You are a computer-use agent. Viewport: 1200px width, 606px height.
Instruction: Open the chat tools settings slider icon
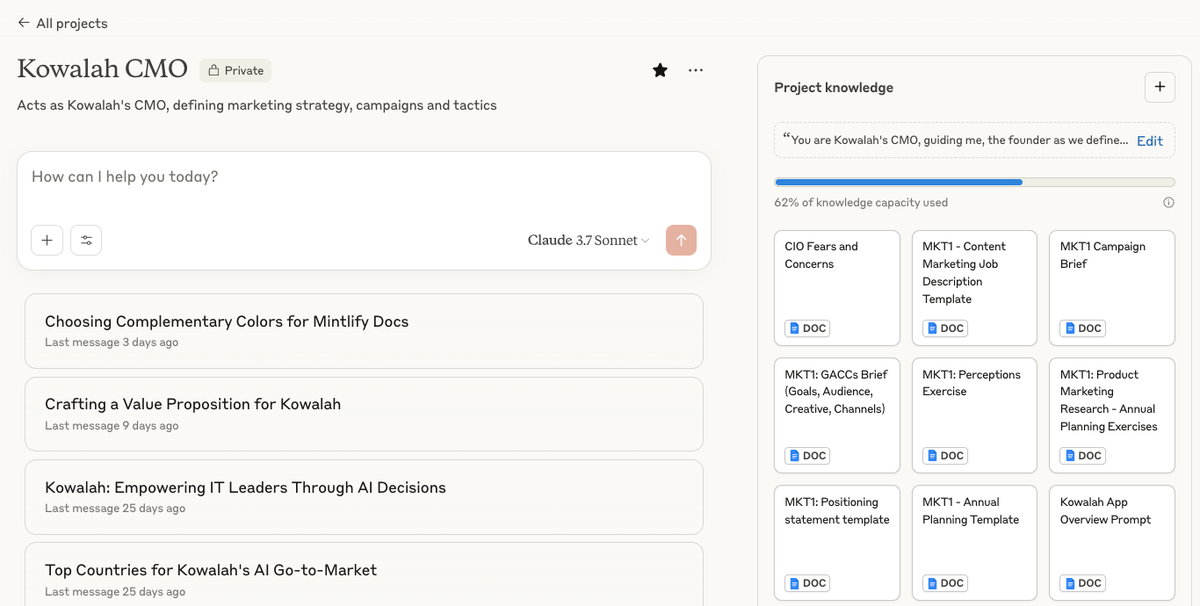(x=86, y=240)
